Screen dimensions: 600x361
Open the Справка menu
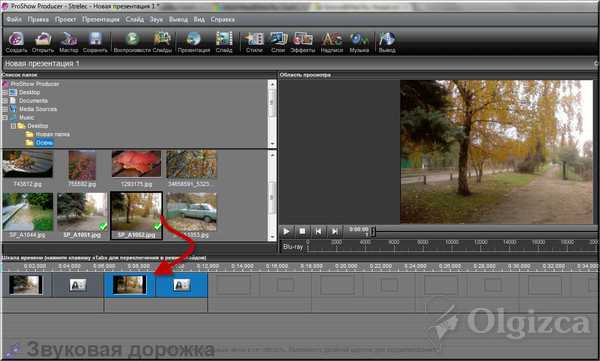pyautogui.click(x=222, y=20)
